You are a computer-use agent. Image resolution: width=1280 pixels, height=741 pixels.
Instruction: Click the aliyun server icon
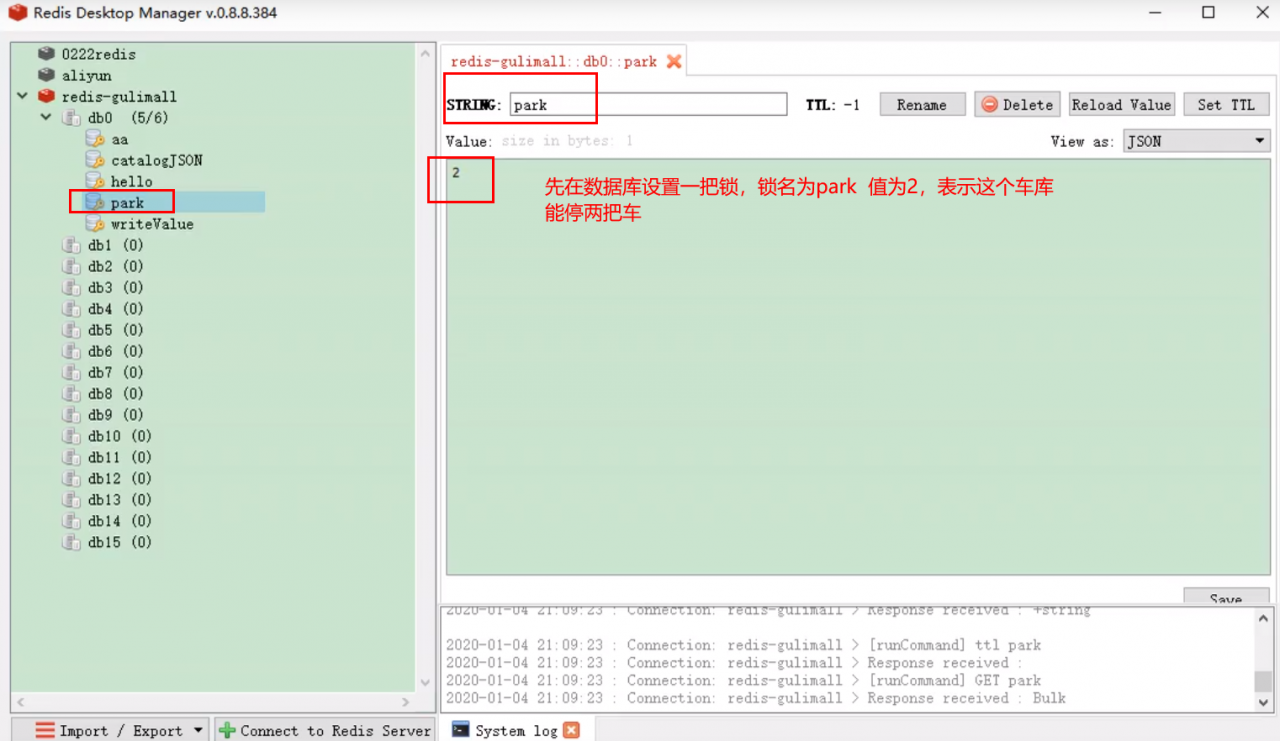pos(46,75)
